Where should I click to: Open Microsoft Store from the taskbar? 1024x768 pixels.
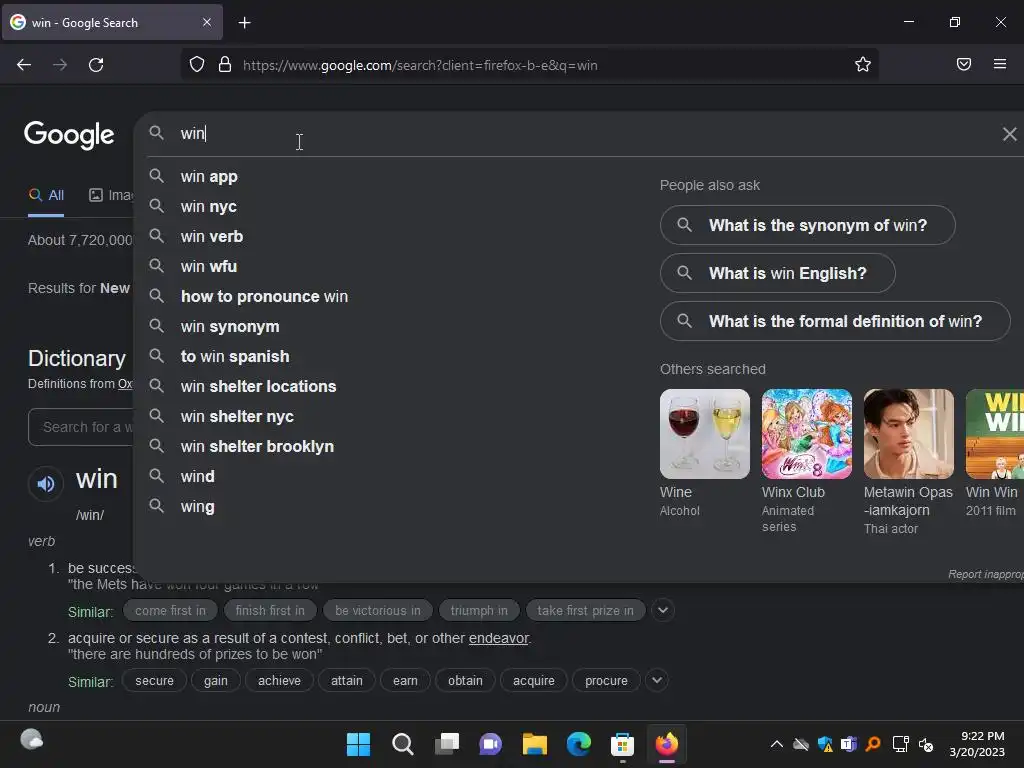coord(622,744)
